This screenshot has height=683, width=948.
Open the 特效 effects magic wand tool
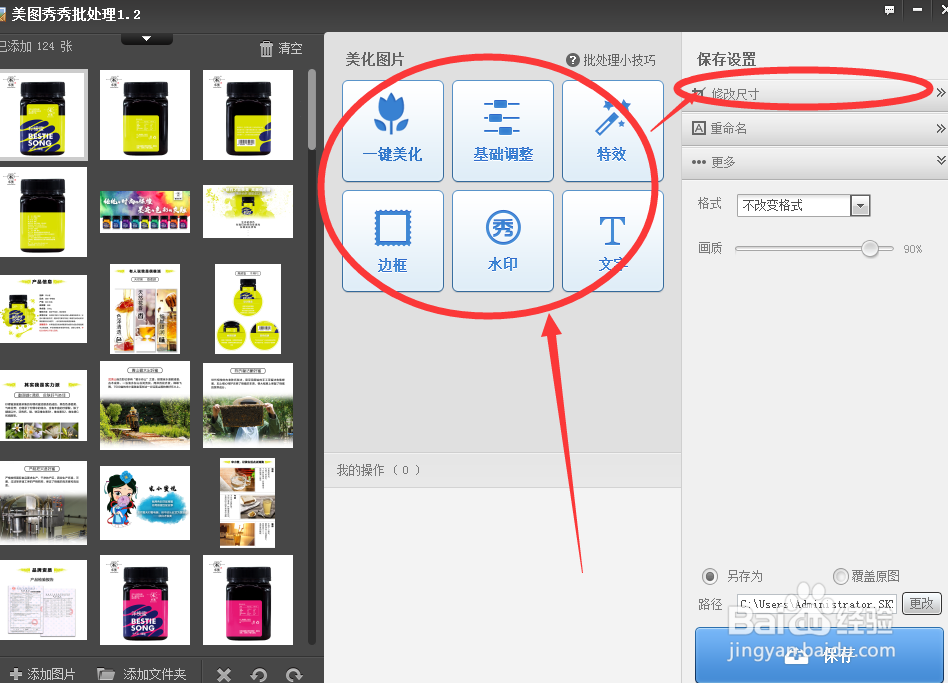612,131
